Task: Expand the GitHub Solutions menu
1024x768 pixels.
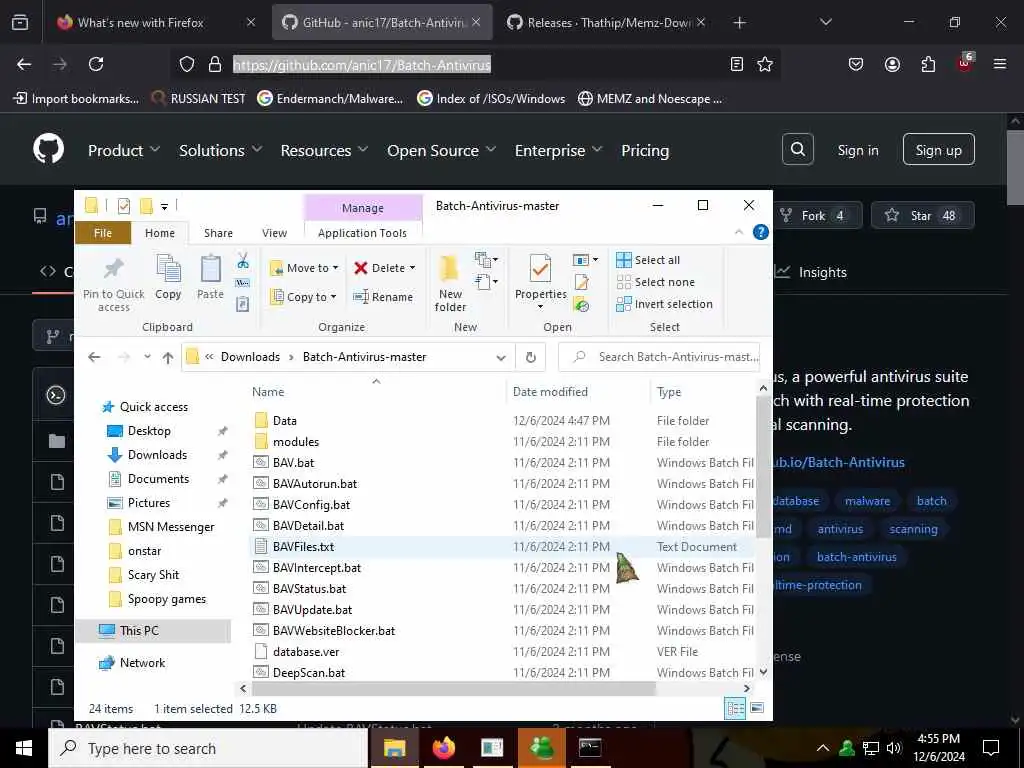Action: coord(221,150)
